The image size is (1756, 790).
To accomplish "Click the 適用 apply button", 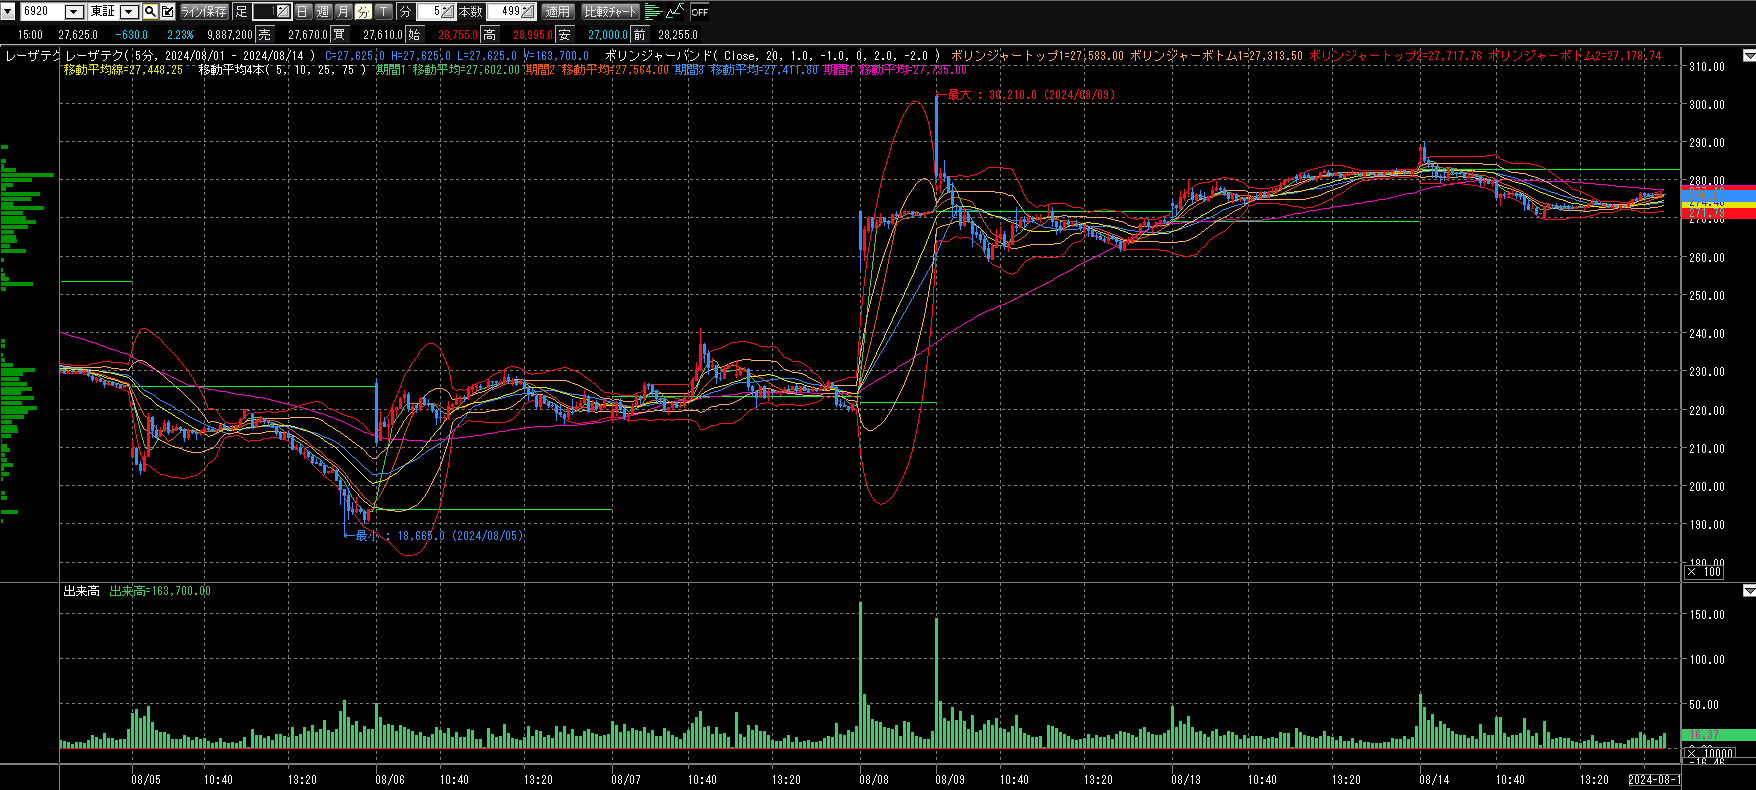I will 557,12.
